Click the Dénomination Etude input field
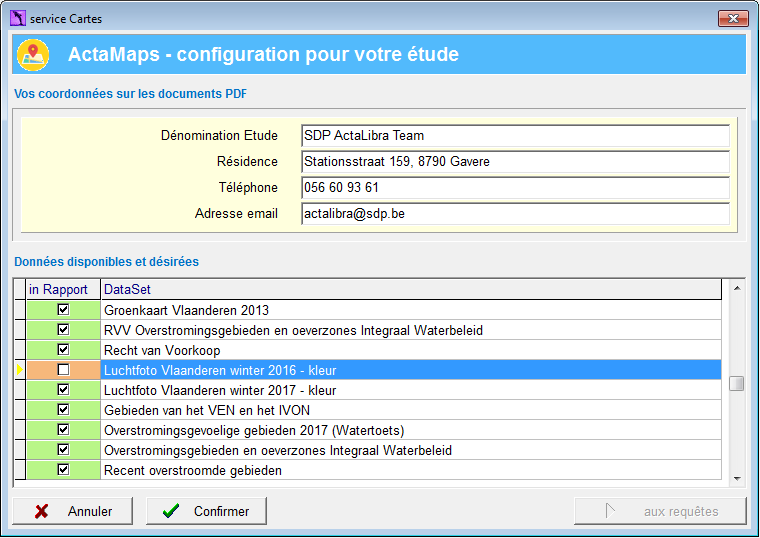This screenshot has width=760, height=538. point(515,136)
